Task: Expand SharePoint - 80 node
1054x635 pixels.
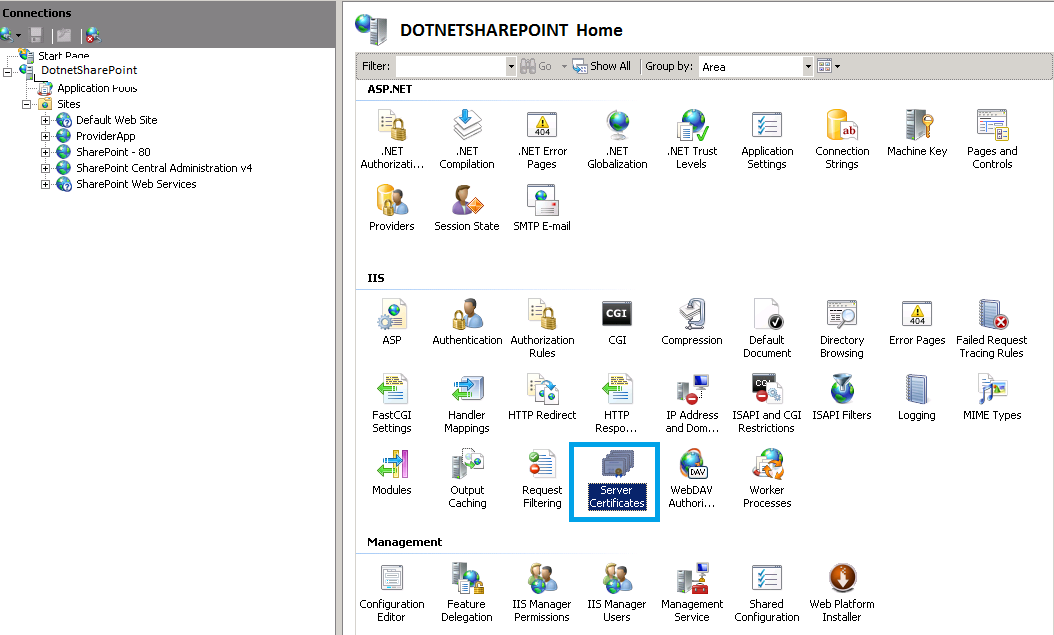Action: coord(46,153)
